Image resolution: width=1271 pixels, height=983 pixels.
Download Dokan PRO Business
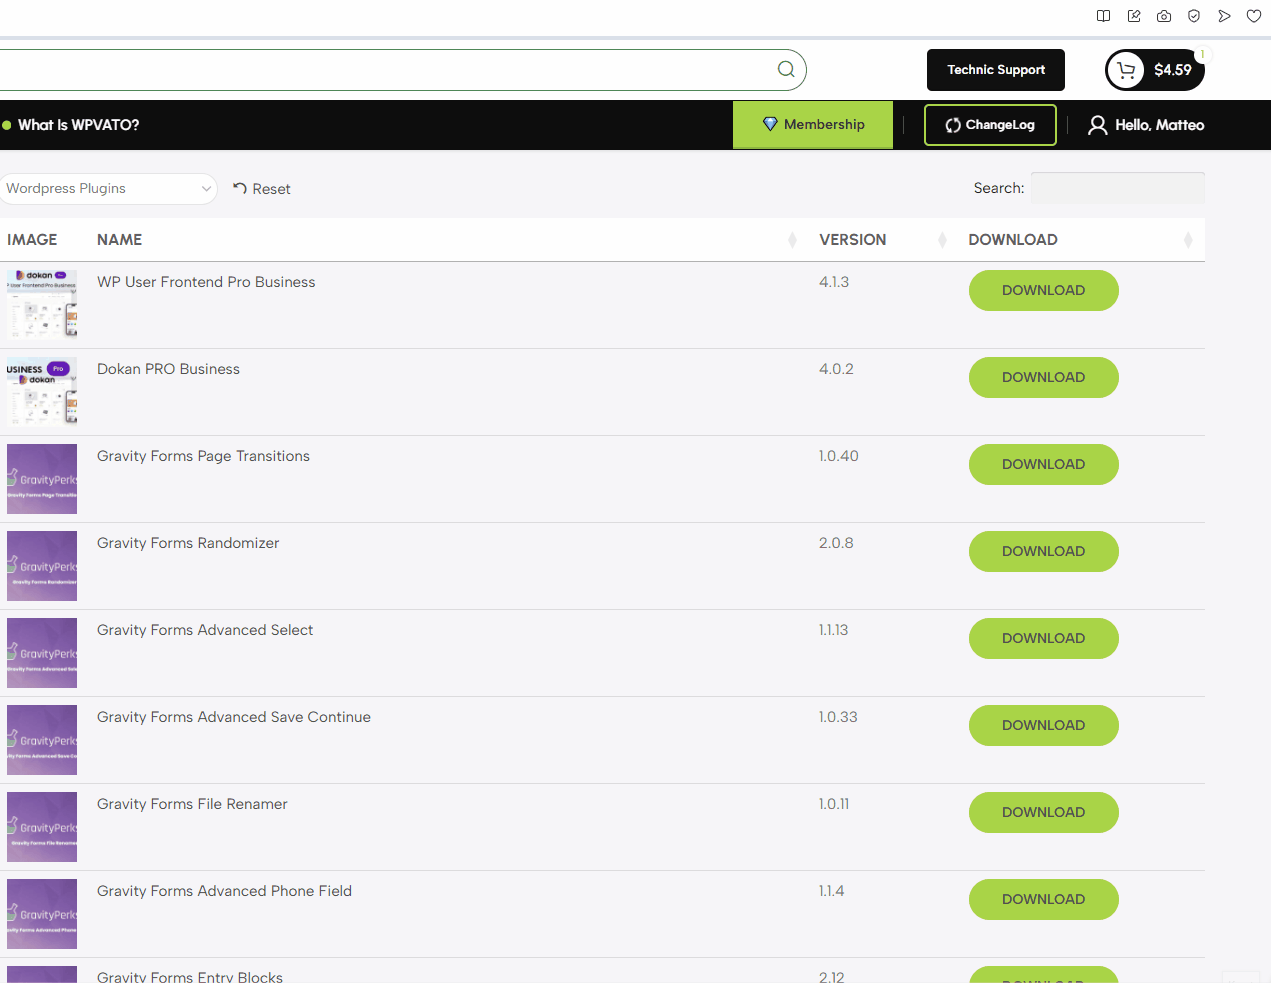(1044, 377)
